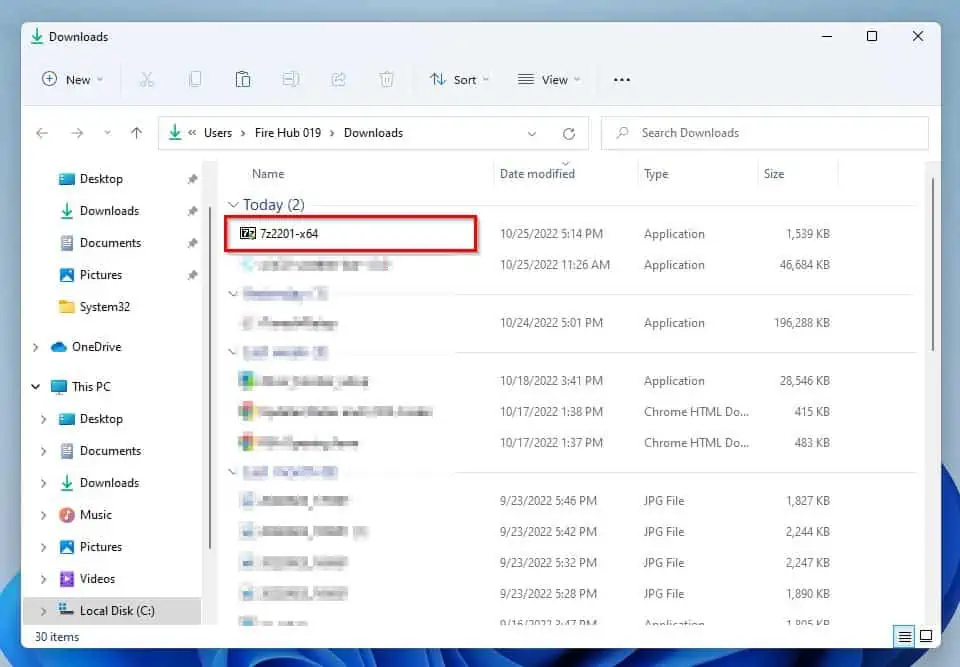This screenshot has height=667, width=960.
Task: Unpin Pictures from Quick access
Action: [192, 275]
